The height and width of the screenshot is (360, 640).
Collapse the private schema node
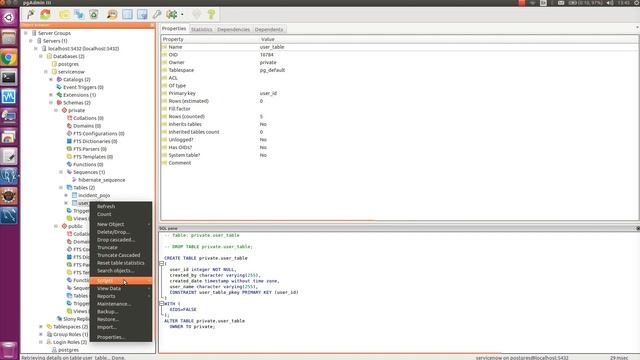pyautogui.click(x=56, y=110)
